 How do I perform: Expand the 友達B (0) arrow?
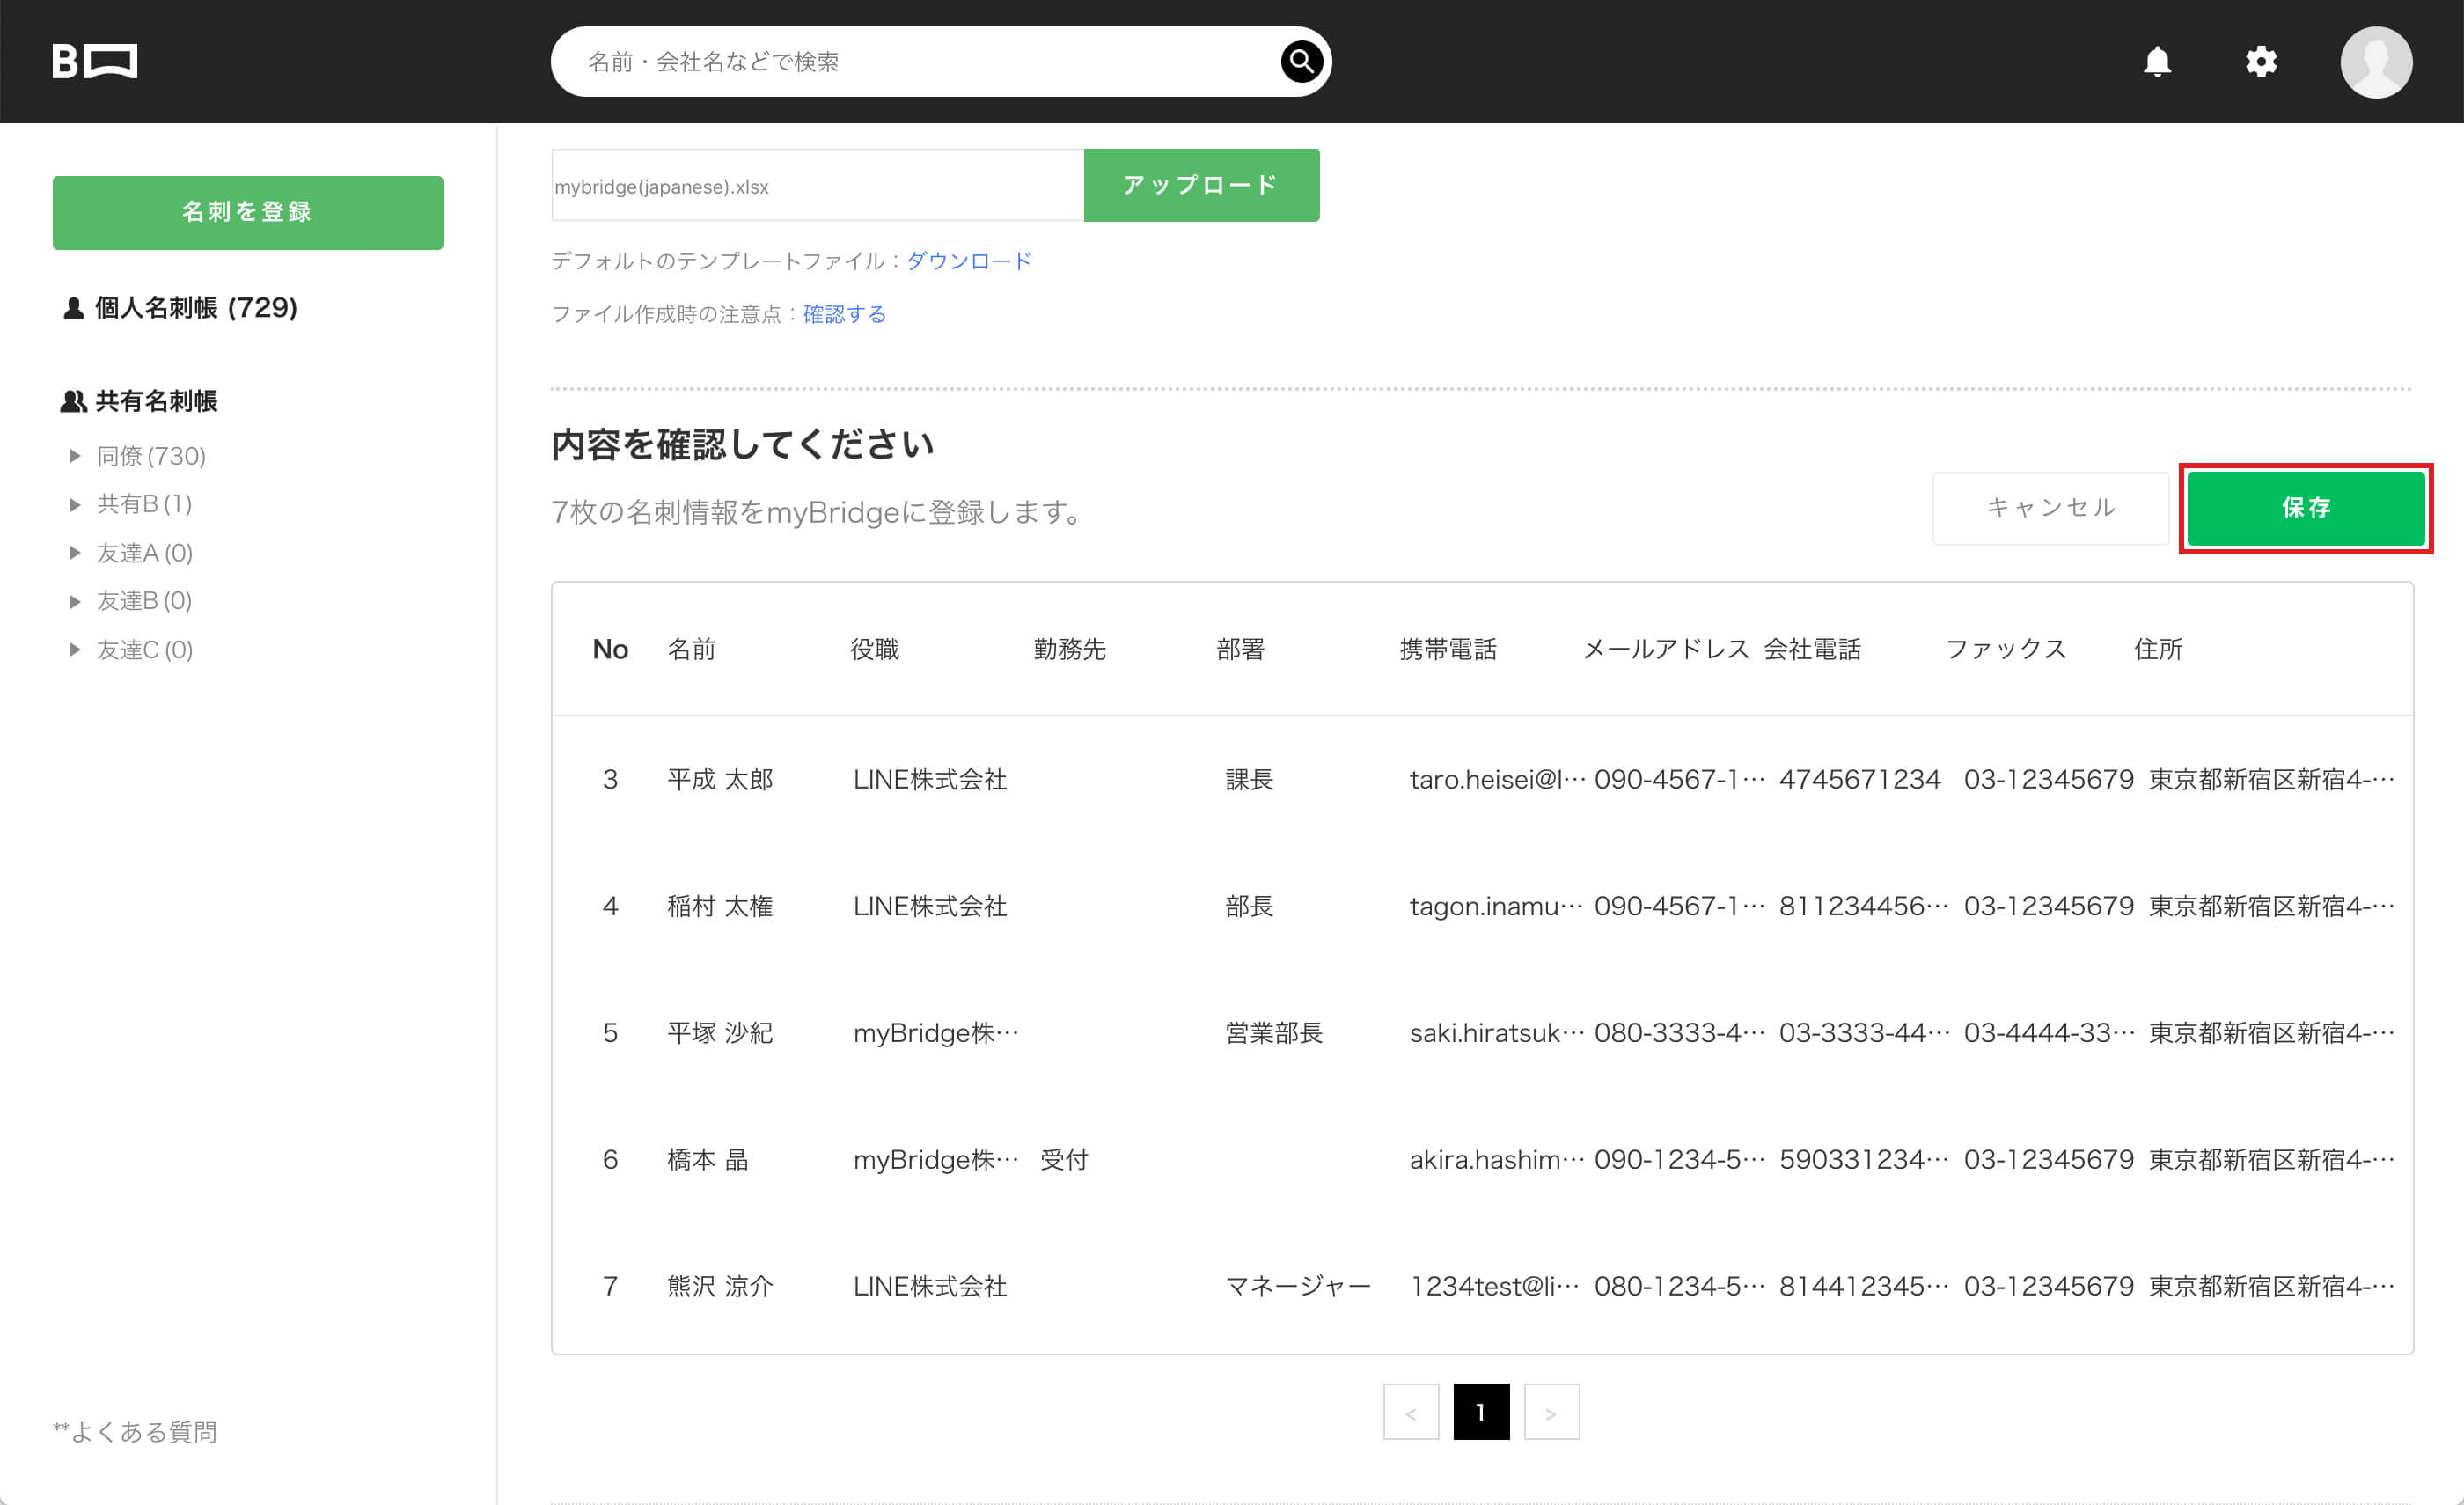tap(75, 601)
